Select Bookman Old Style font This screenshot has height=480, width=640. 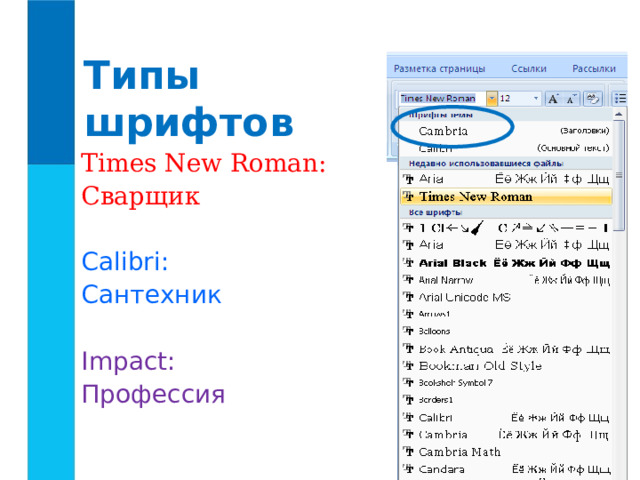tap(506, 366)
